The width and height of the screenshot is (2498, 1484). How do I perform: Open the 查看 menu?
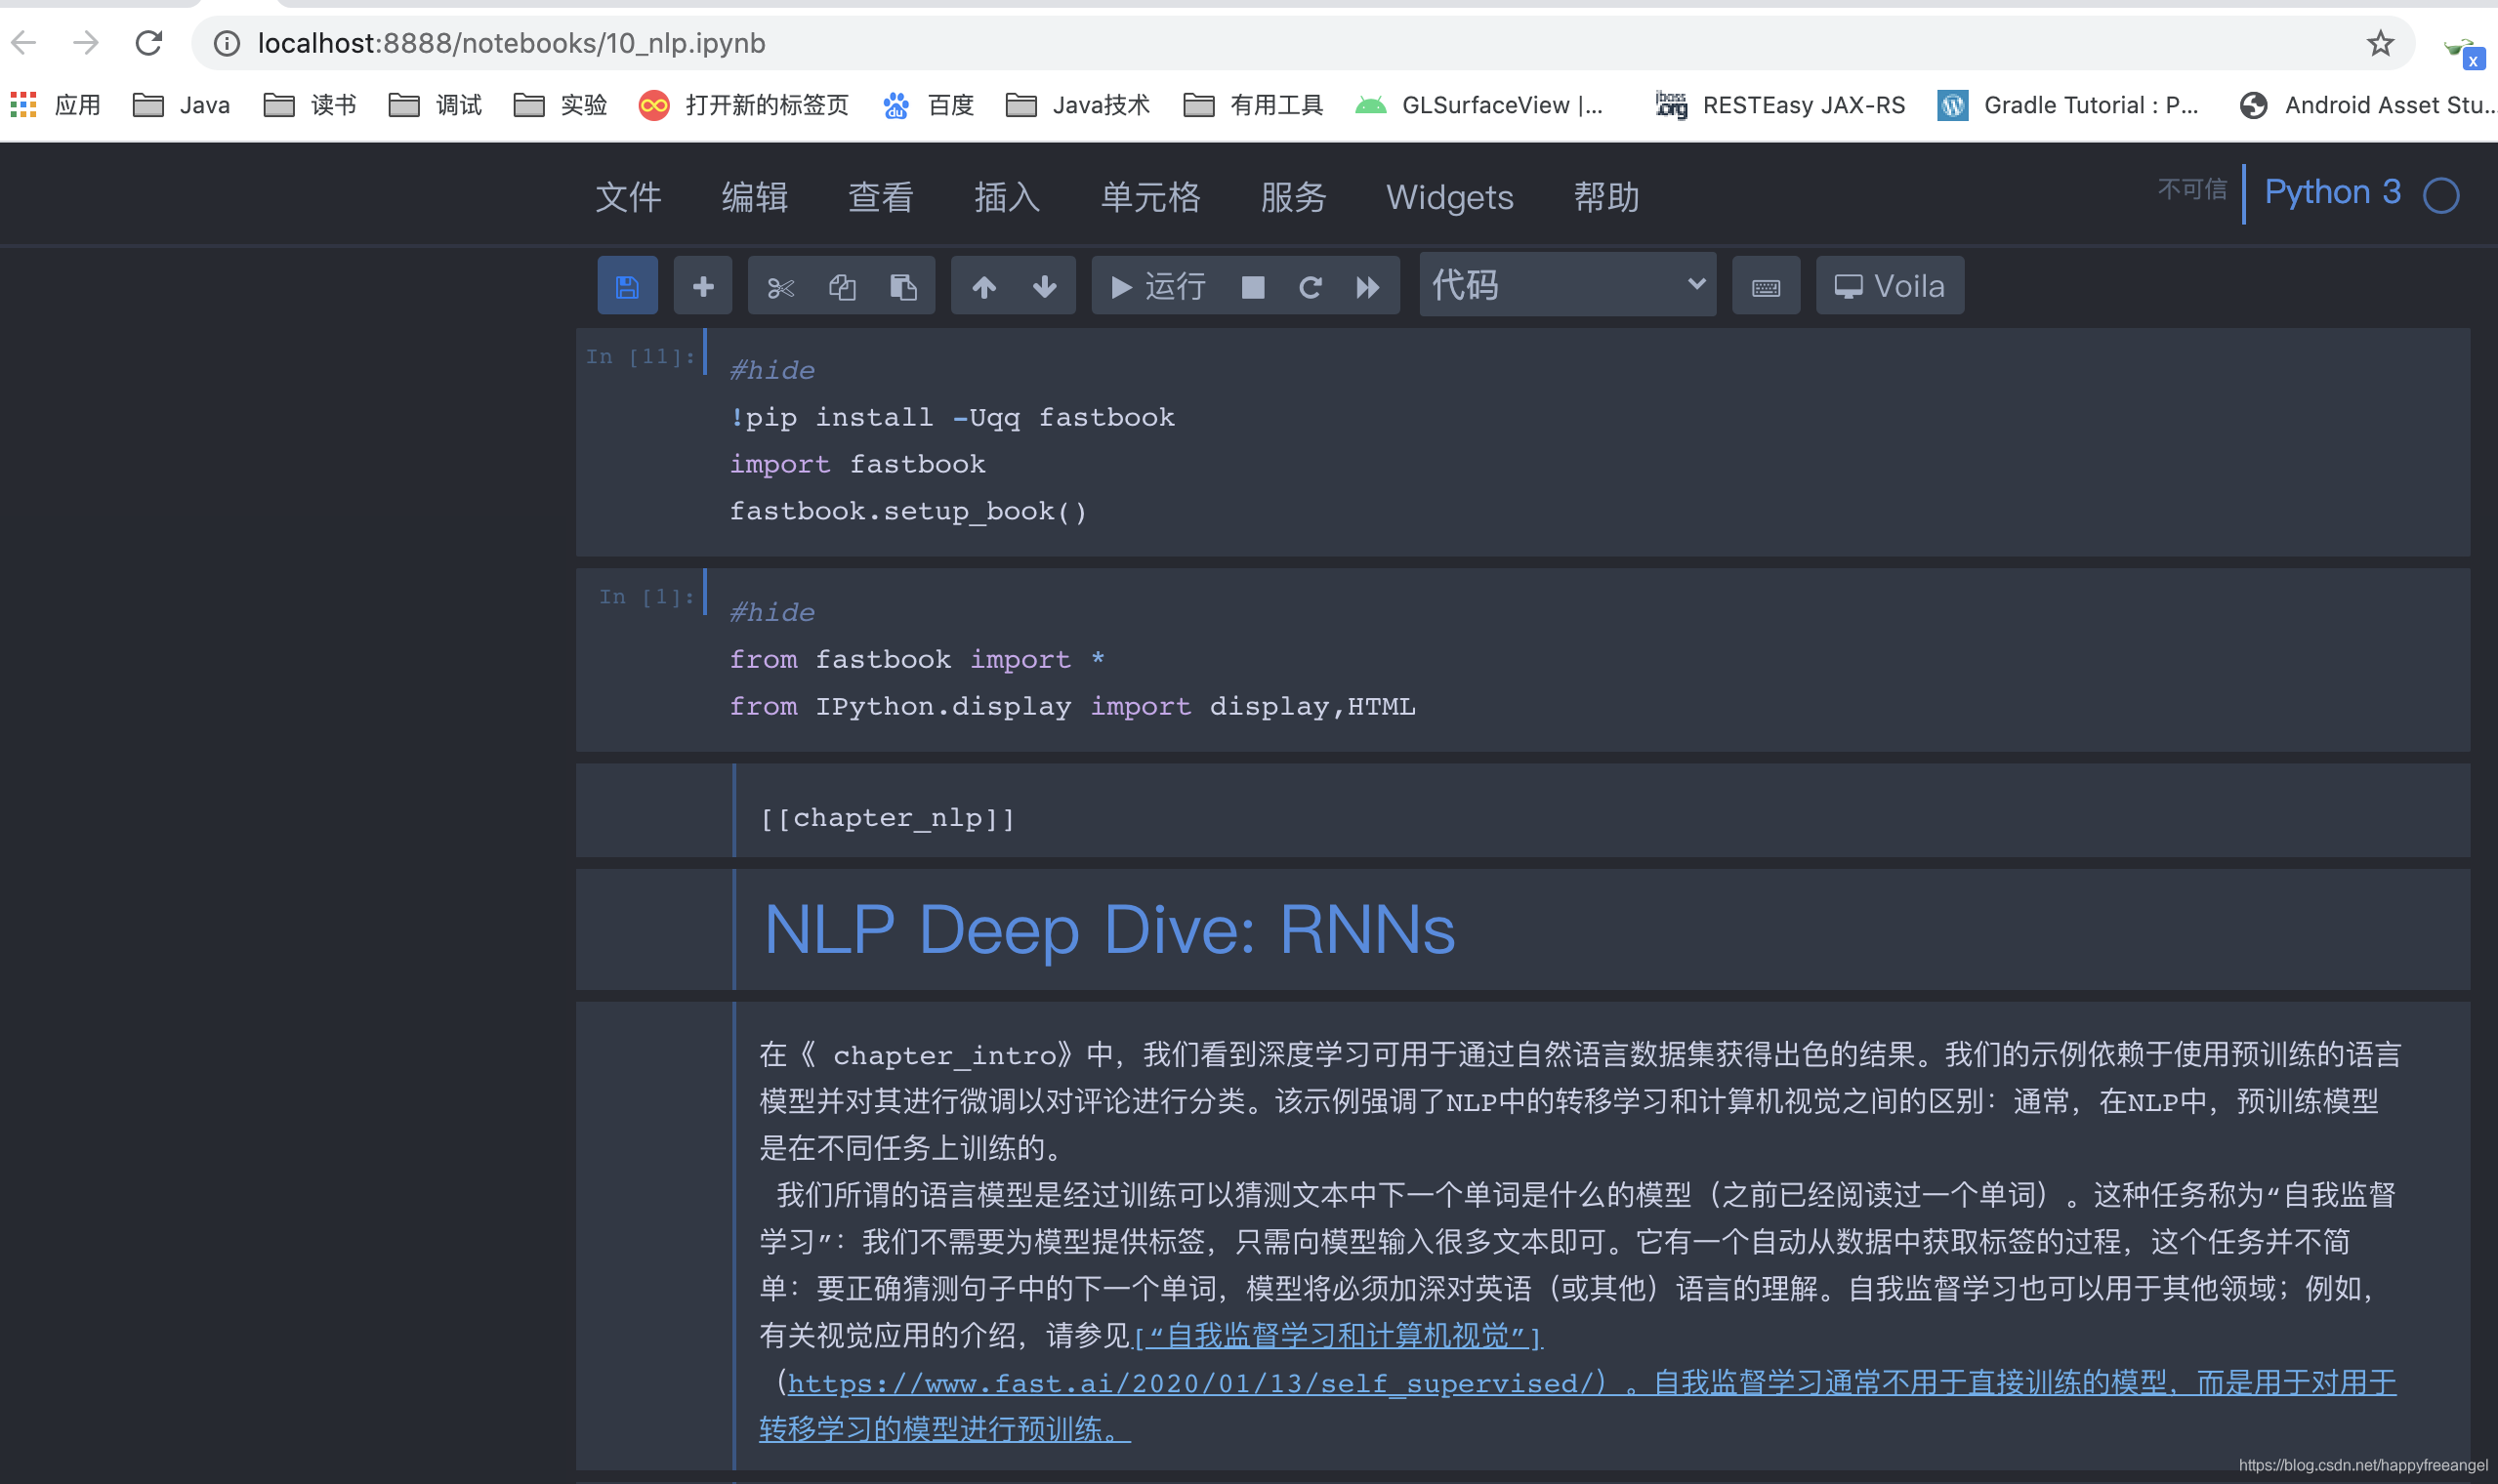click(x=881, y=197)
